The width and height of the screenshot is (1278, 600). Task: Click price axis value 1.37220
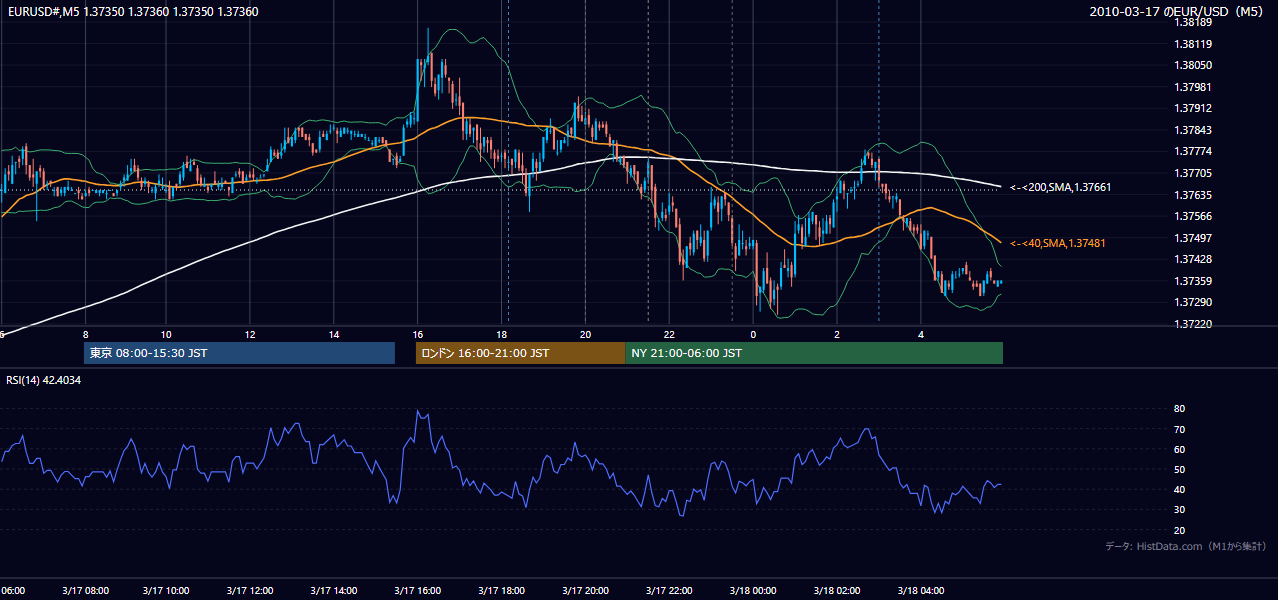pyautogui.click(x=1195, y=324)
